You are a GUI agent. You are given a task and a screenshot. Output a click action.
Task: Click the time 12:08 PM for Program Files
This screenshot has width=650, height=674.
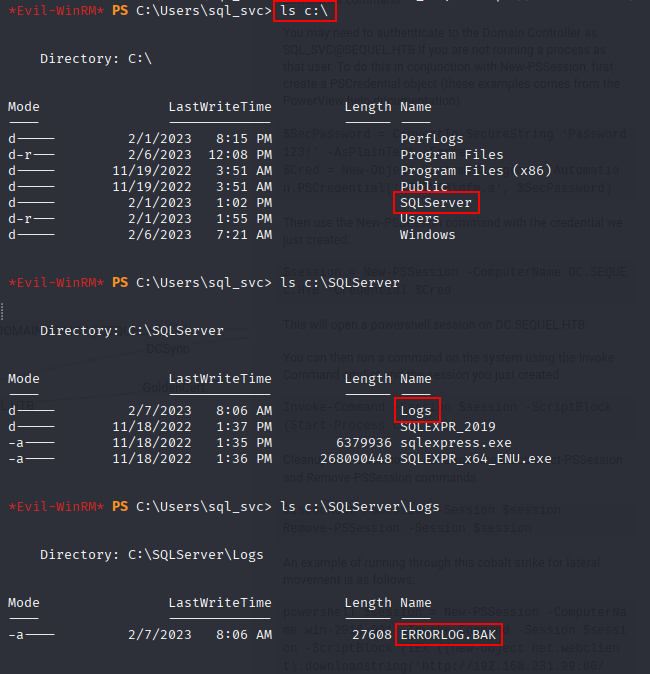[x=240, y=154]
